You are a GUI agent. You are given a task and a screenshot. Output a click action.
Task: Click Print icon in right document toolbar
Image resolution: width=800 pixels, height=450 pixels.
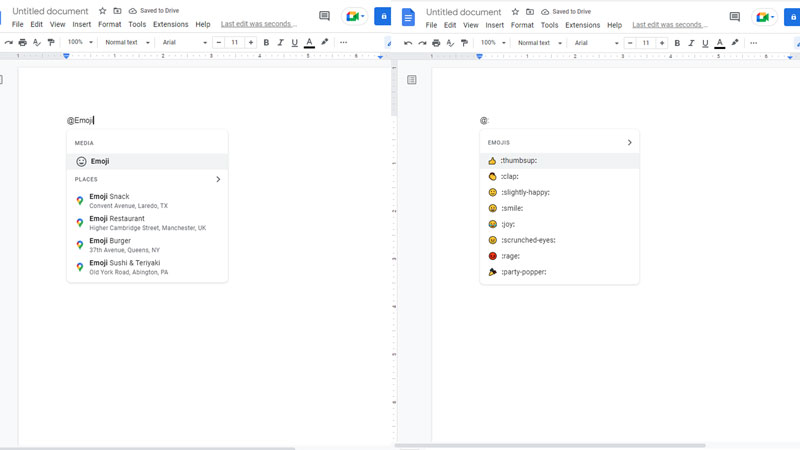coord(436,43)
